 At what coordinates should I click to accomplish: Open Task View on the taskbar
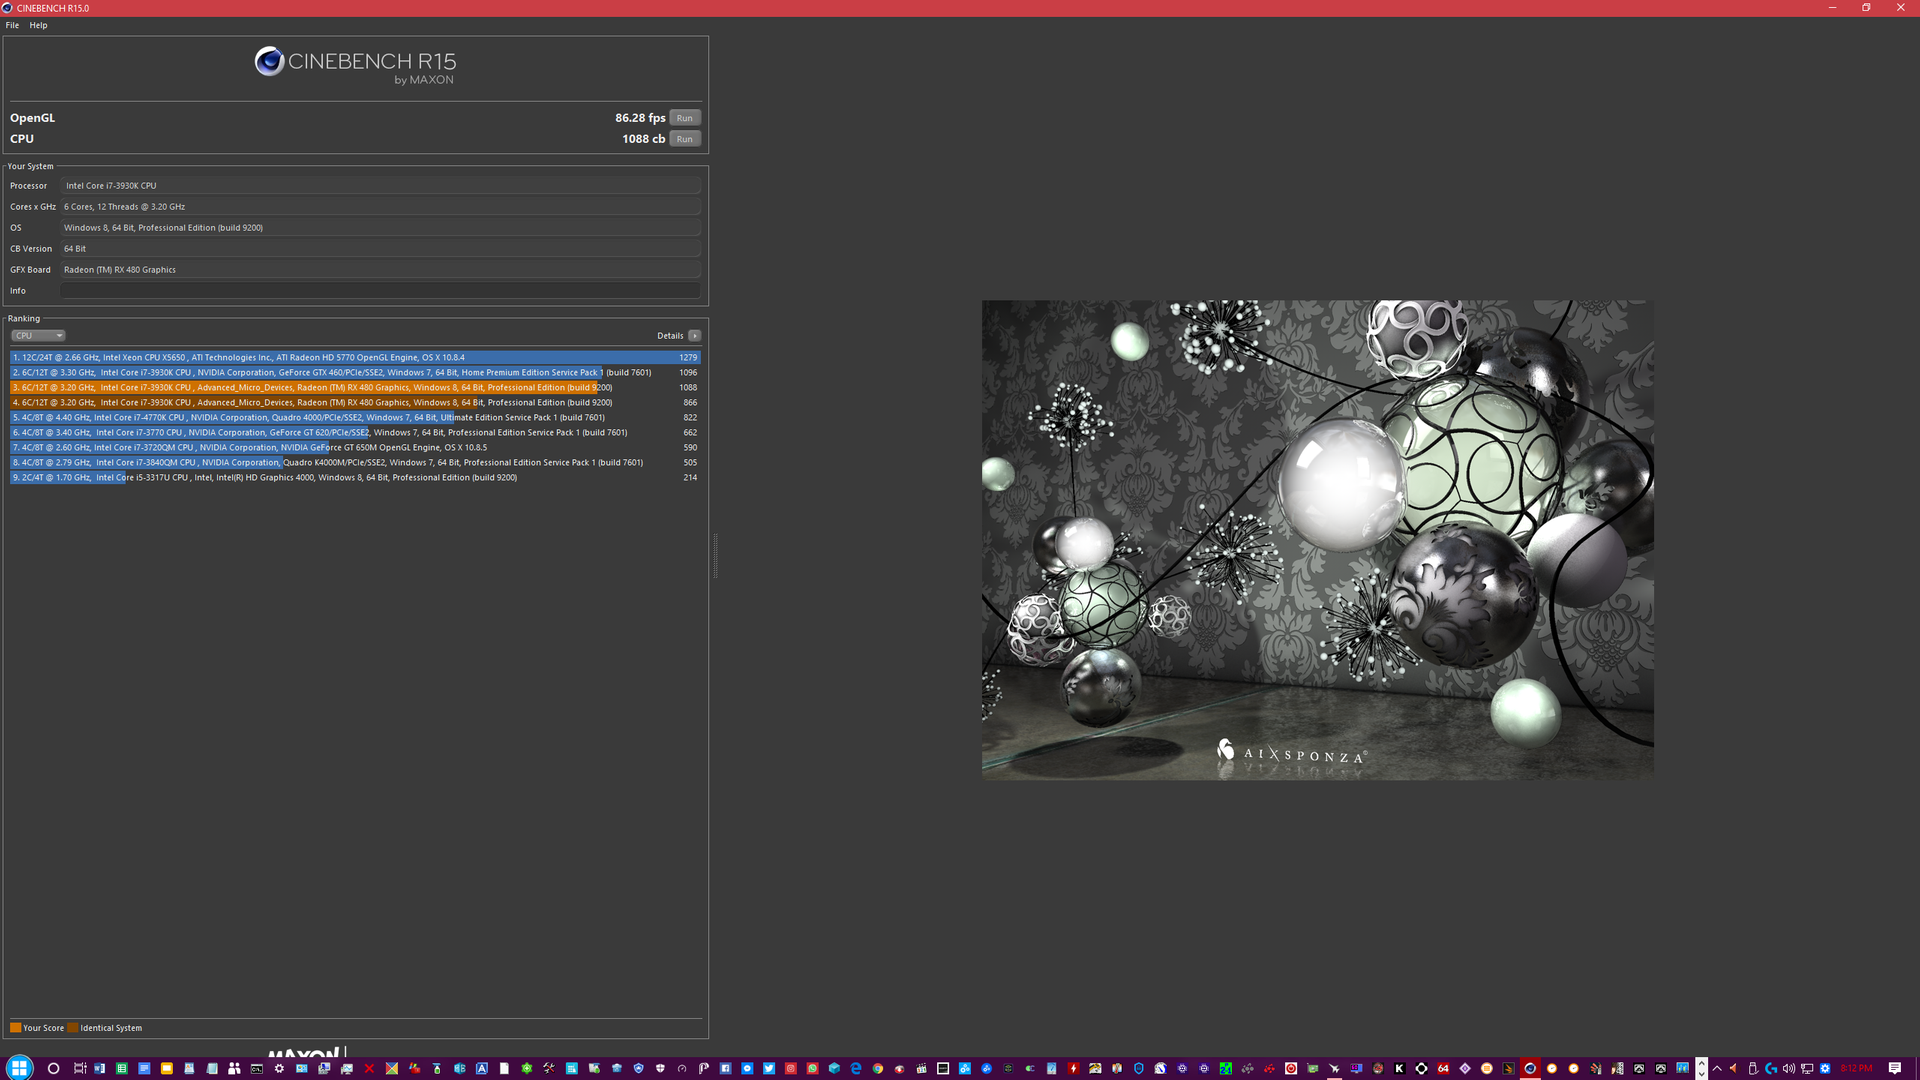point(80,1068)
